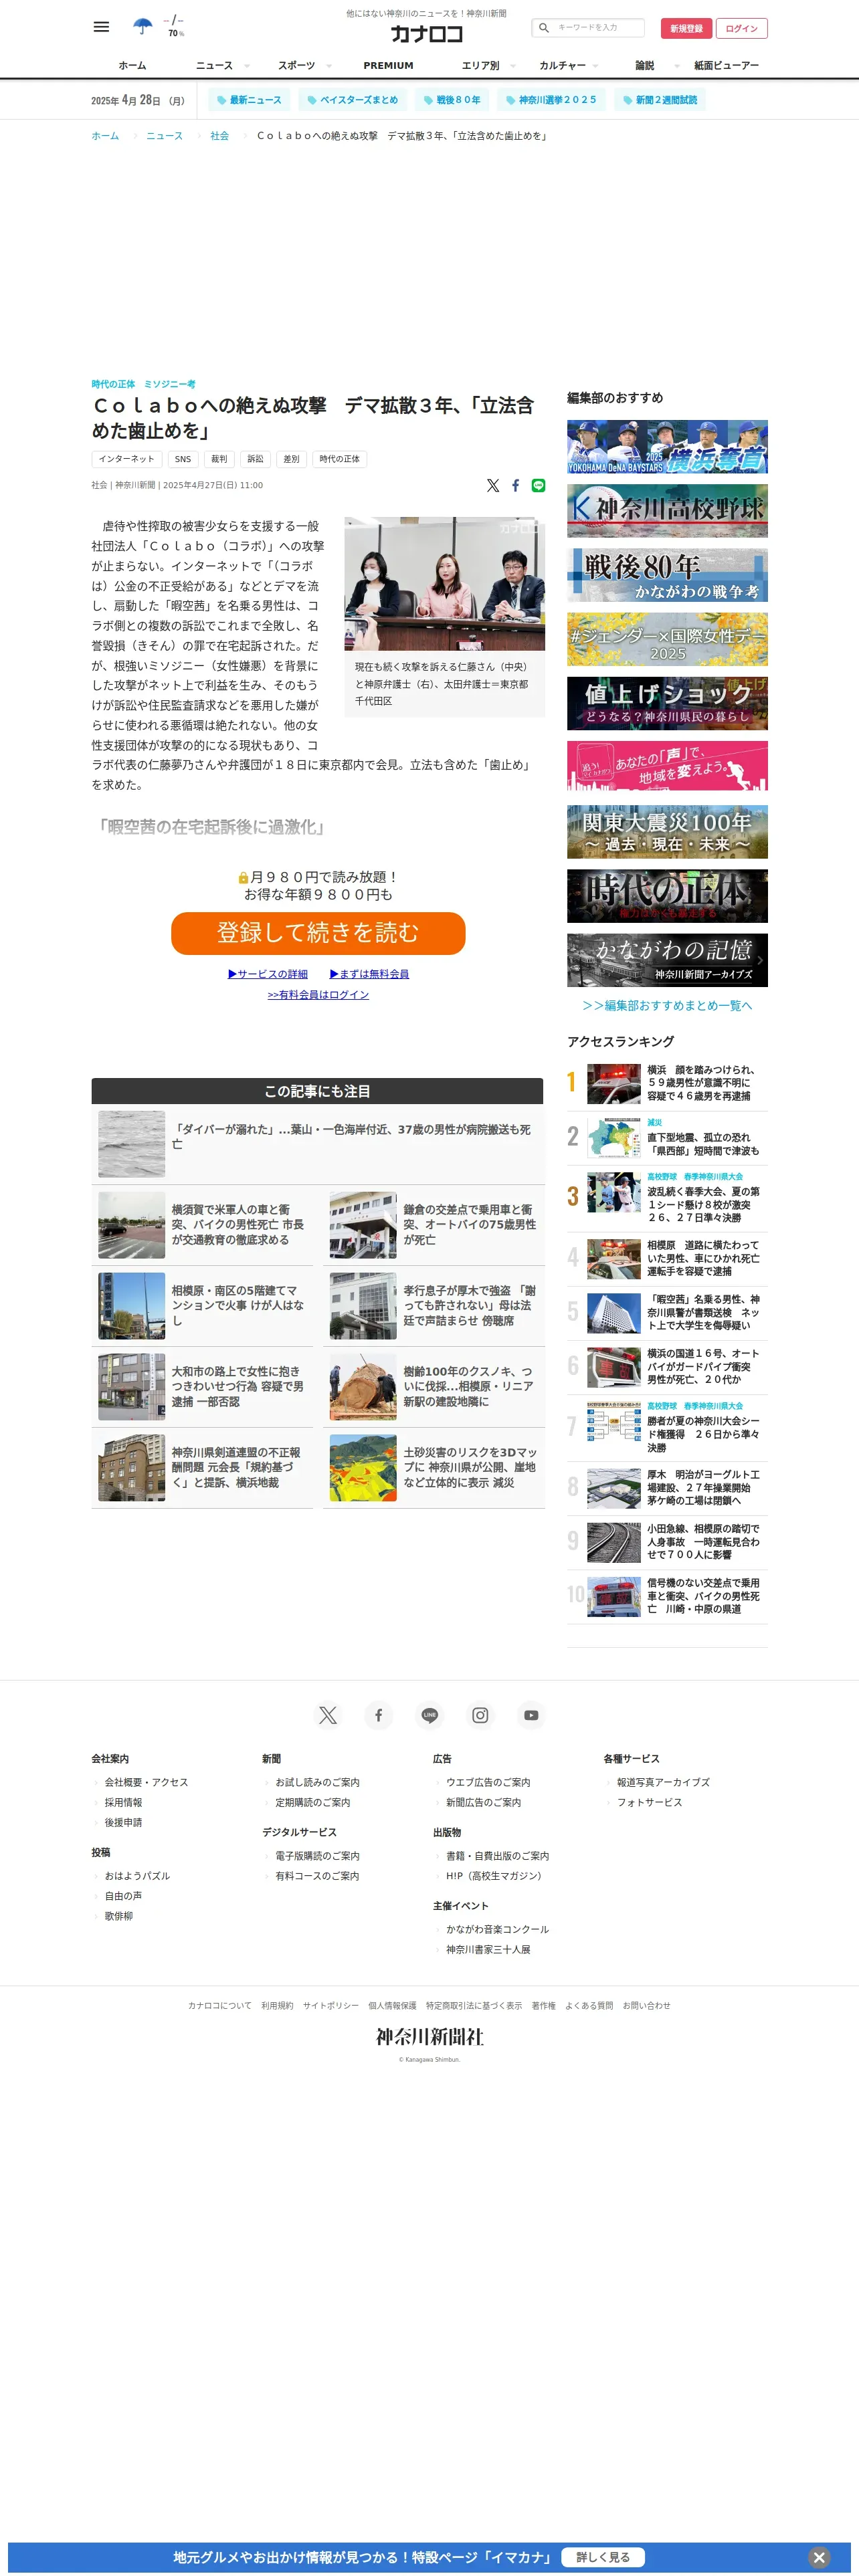Open お問い合わせ footer link
The width and height of the screenshot is (859, 2576).
click(646, 2005)
